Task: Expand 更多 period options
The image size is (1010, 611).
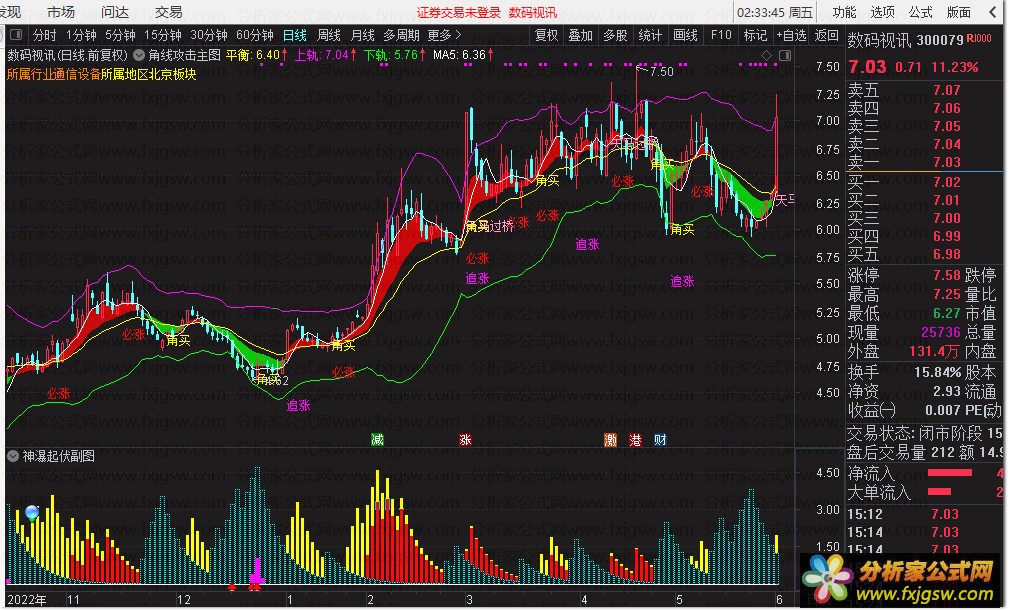Action: pos(444,35)
